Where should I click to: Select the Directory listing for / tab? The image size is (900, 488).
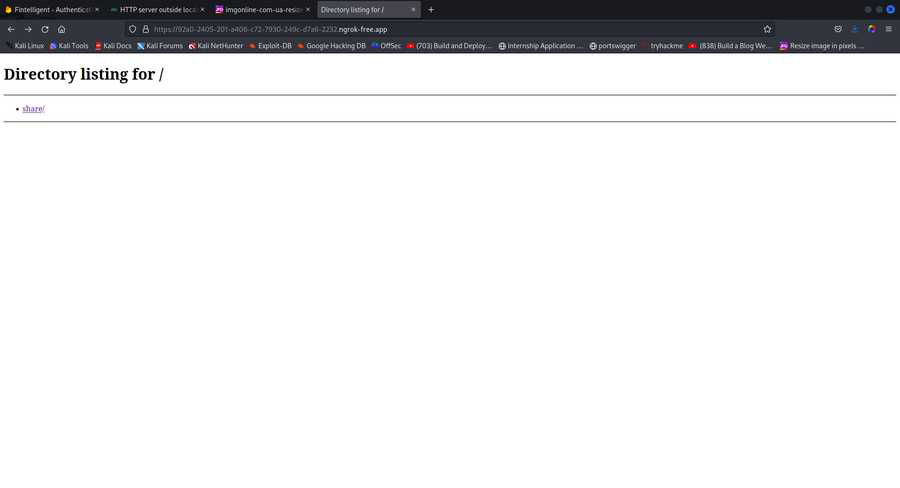pos(368,10)
